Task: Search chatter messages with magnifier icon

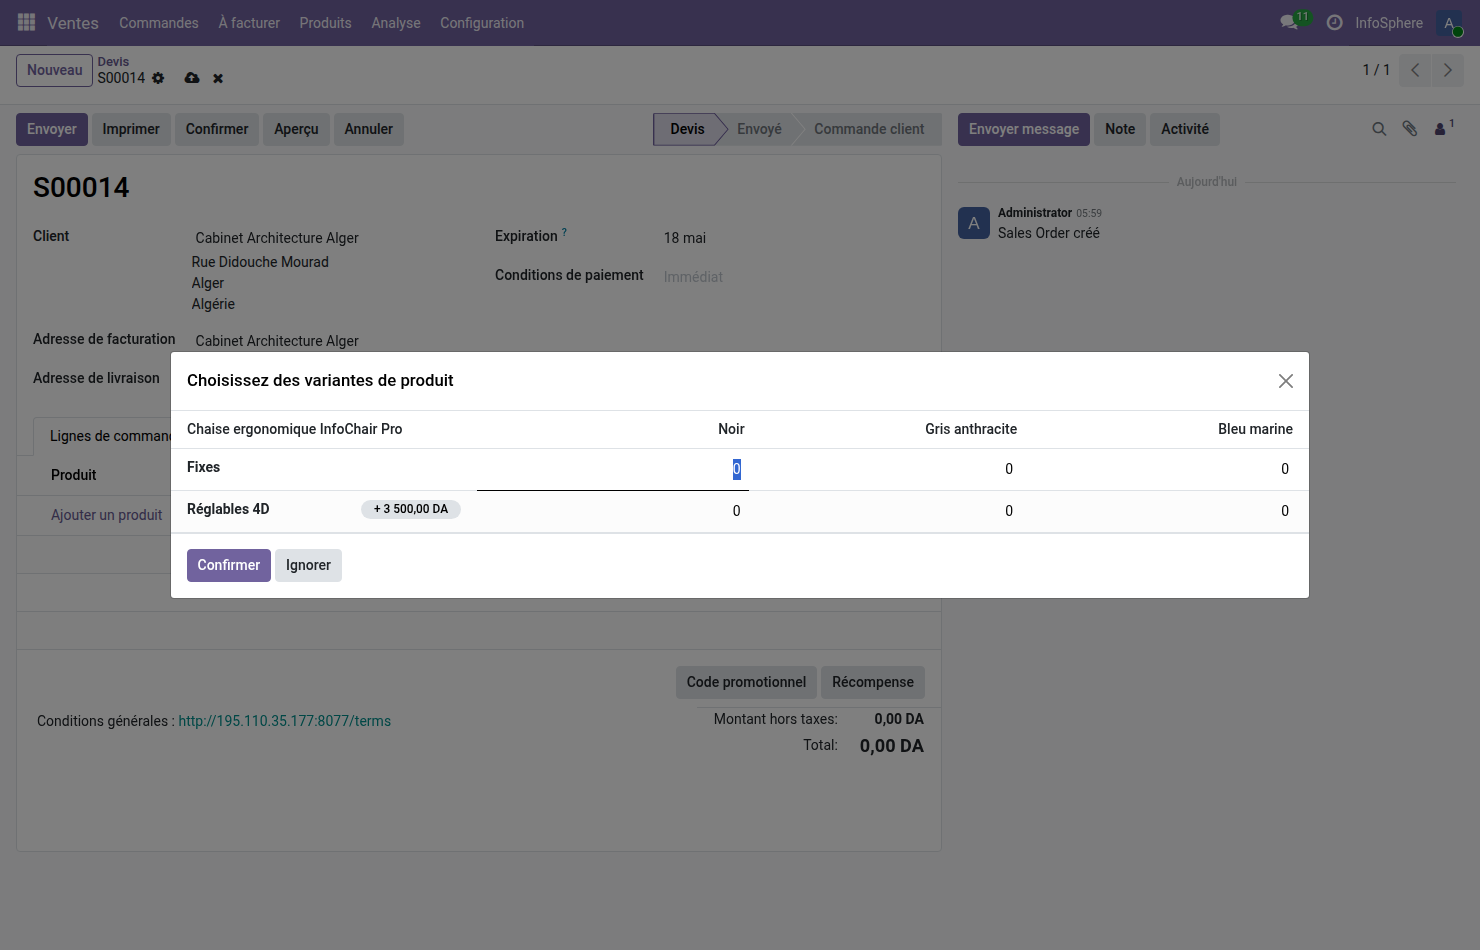Action: click(x=1379, y=129)
